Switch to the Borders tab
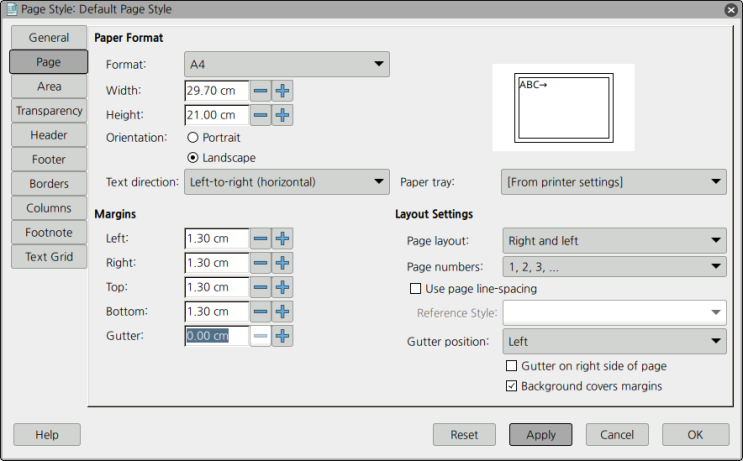 [49, 184]
